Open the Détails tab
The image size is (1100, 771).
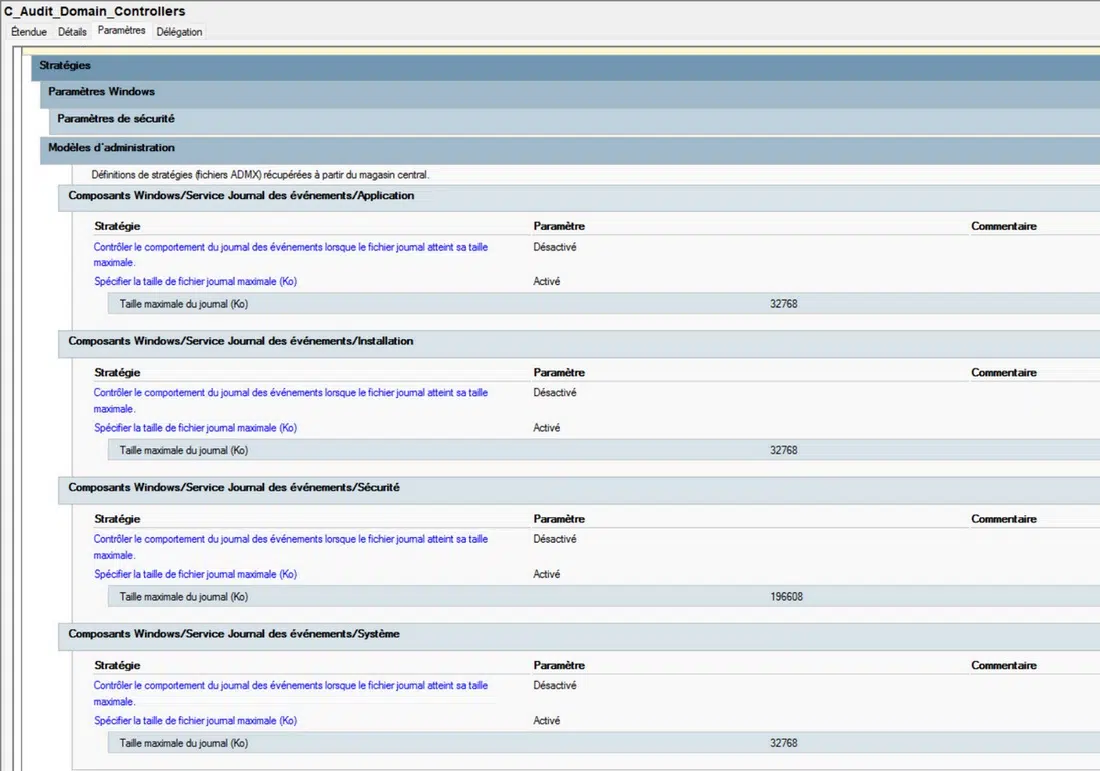click(x=72, y=32)
